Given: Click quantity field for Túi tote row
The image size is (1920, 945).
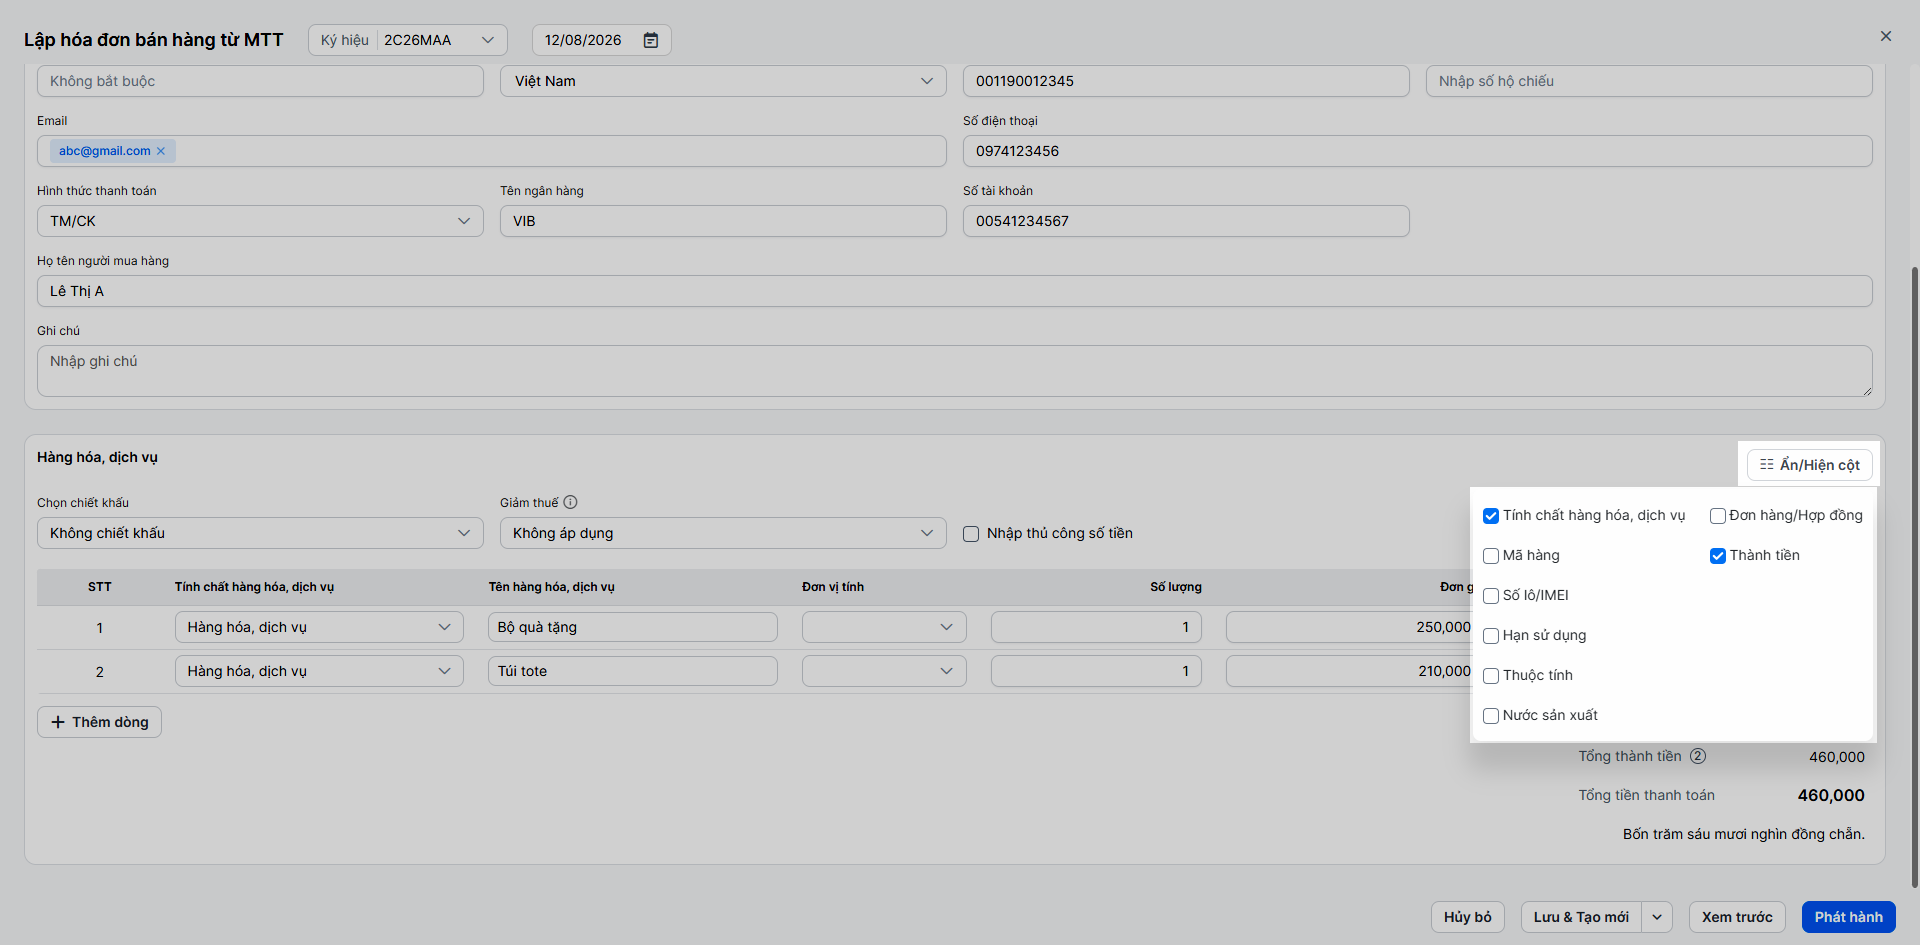Looking at the screenshot, I should coord(1096,671).
